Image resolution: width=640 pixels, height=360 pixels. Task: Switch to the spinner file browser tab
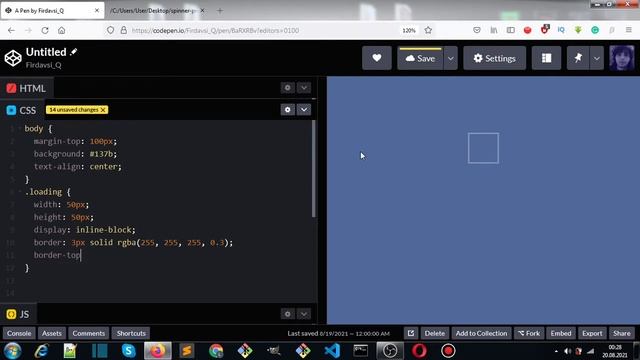[154, 11]
